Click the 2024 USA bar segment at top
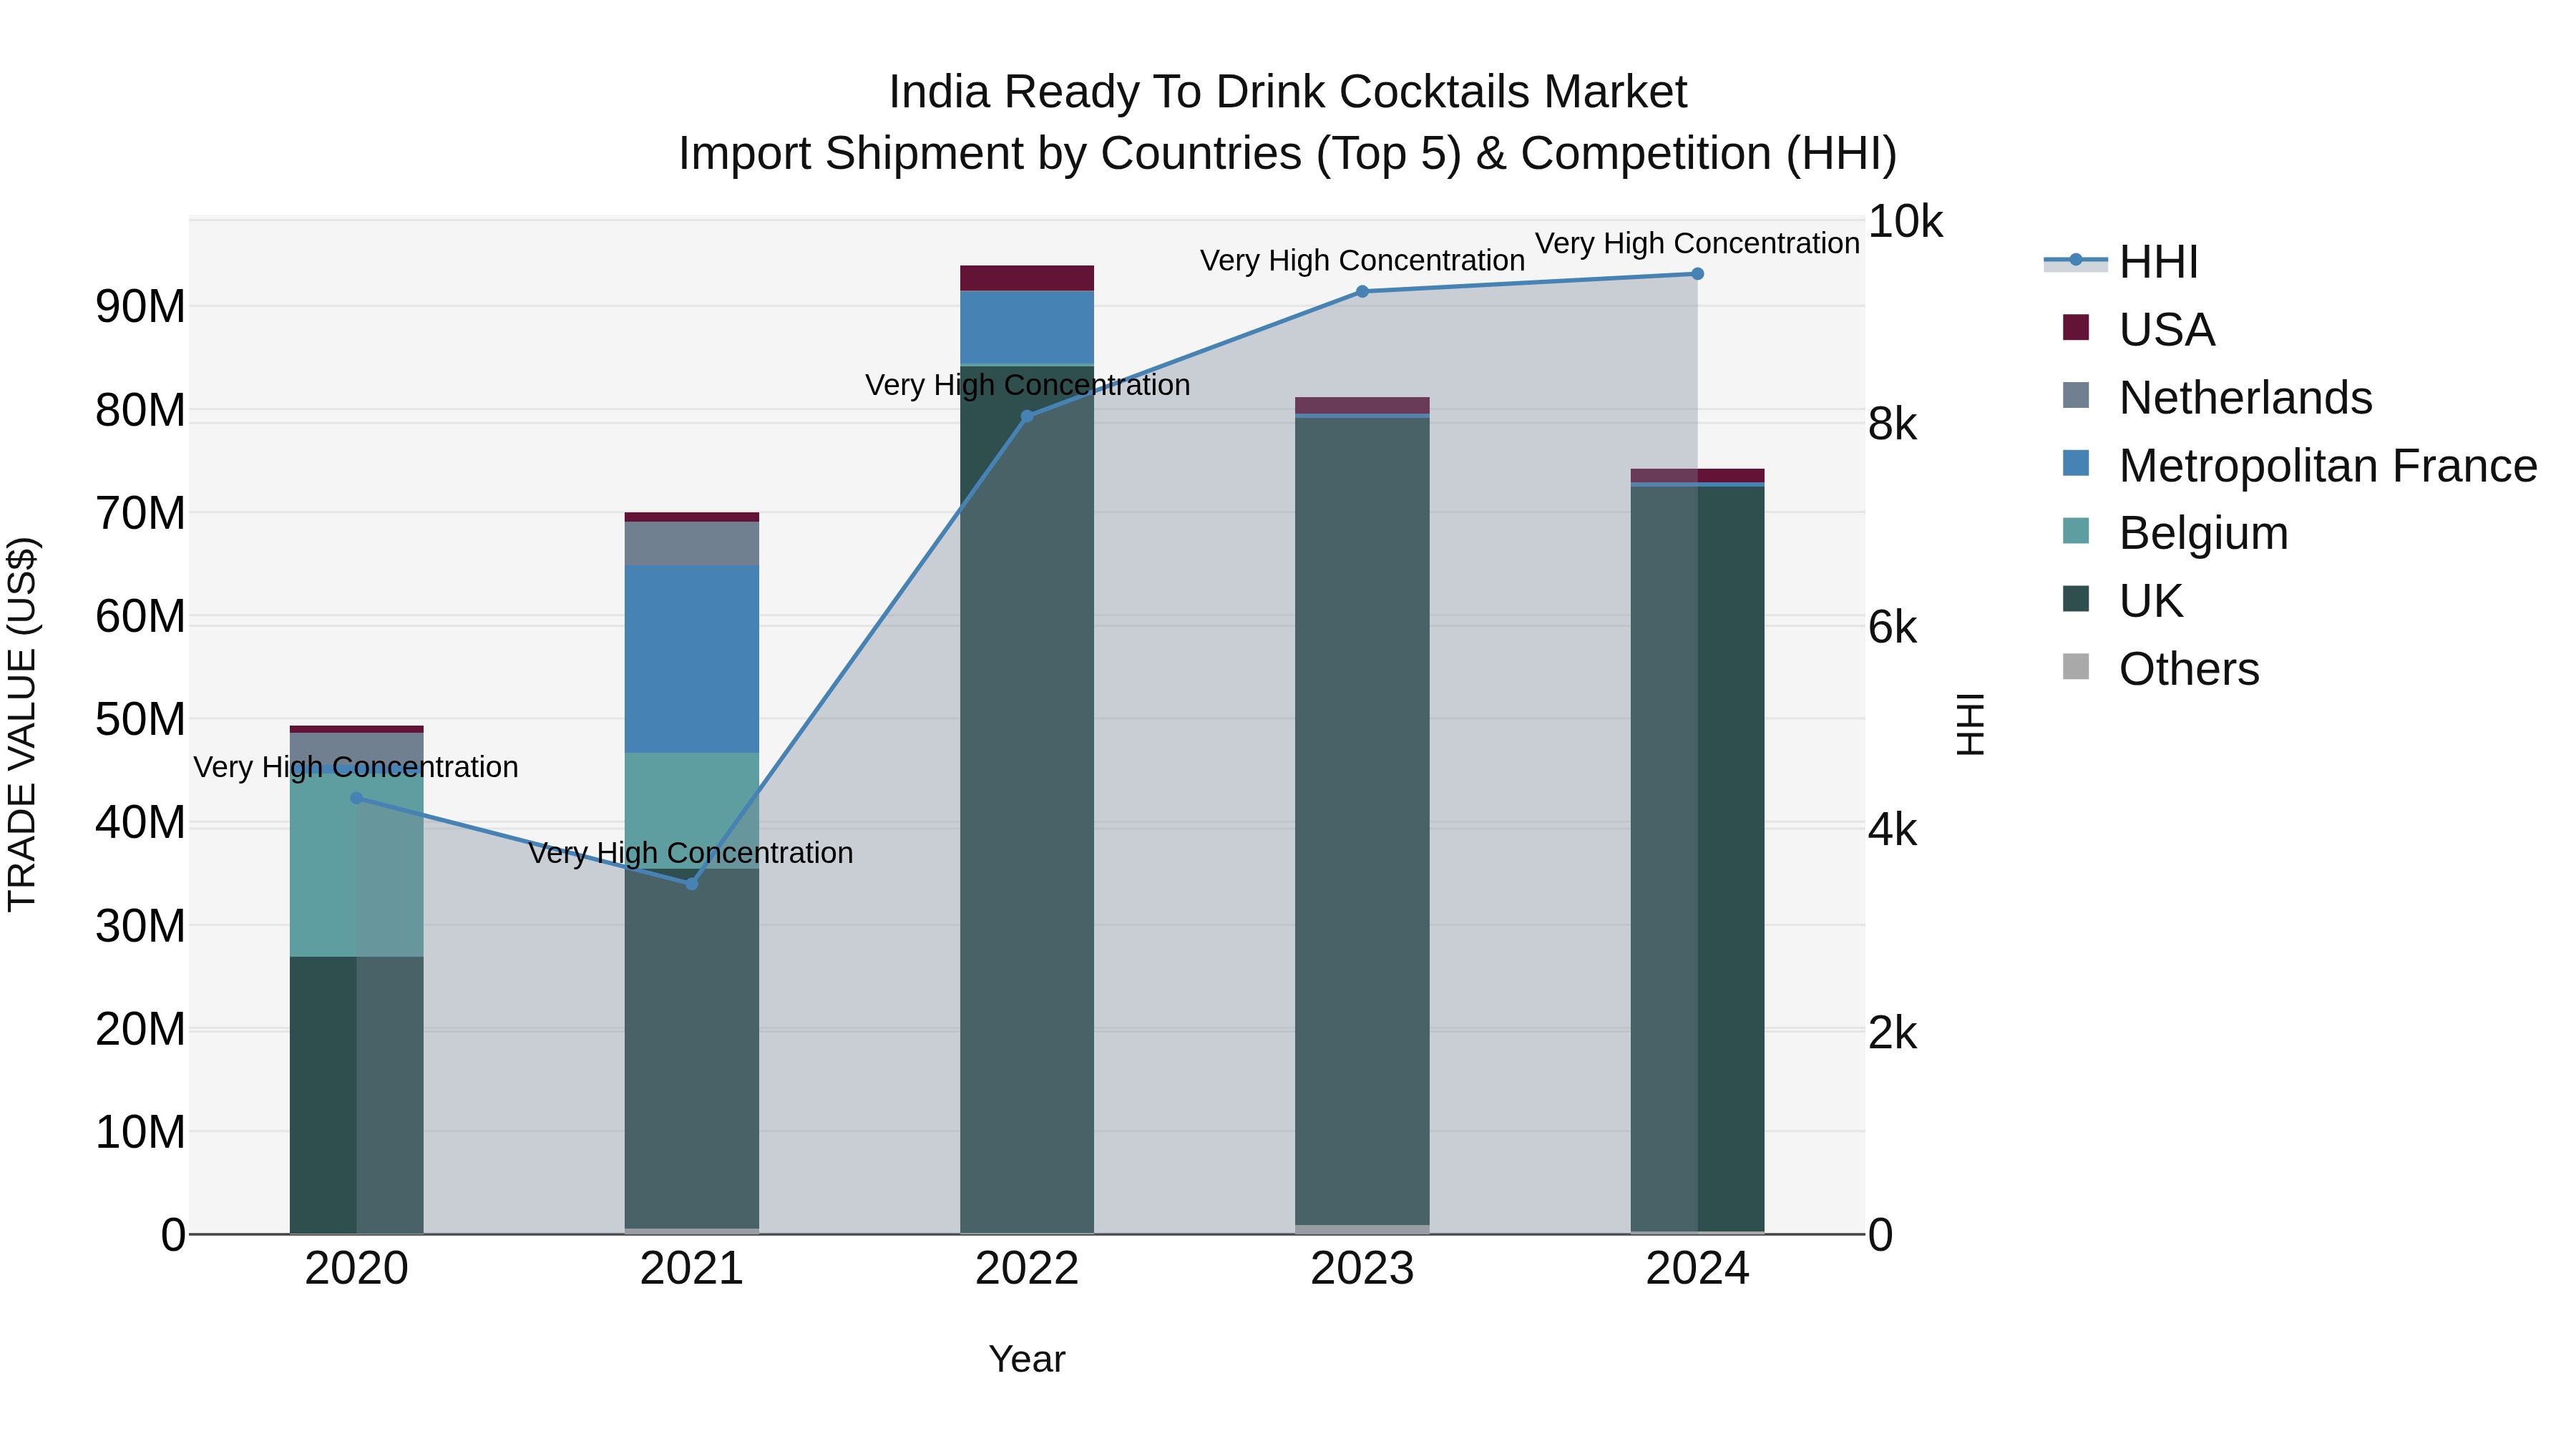This screenshot has height=1449, width=2576. coord(1697,475)
